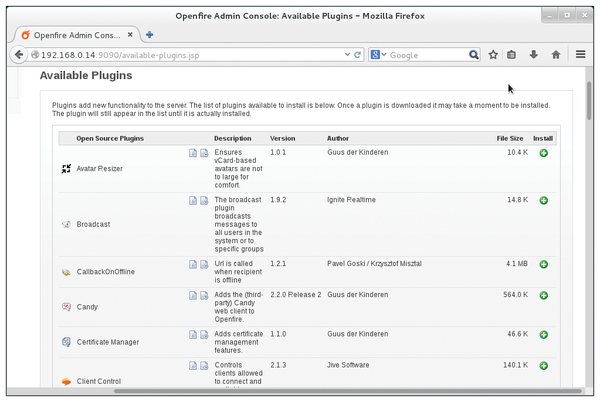600x402 pixels.
Task: Install the Certificate Manager plugin
Action: 543,335
